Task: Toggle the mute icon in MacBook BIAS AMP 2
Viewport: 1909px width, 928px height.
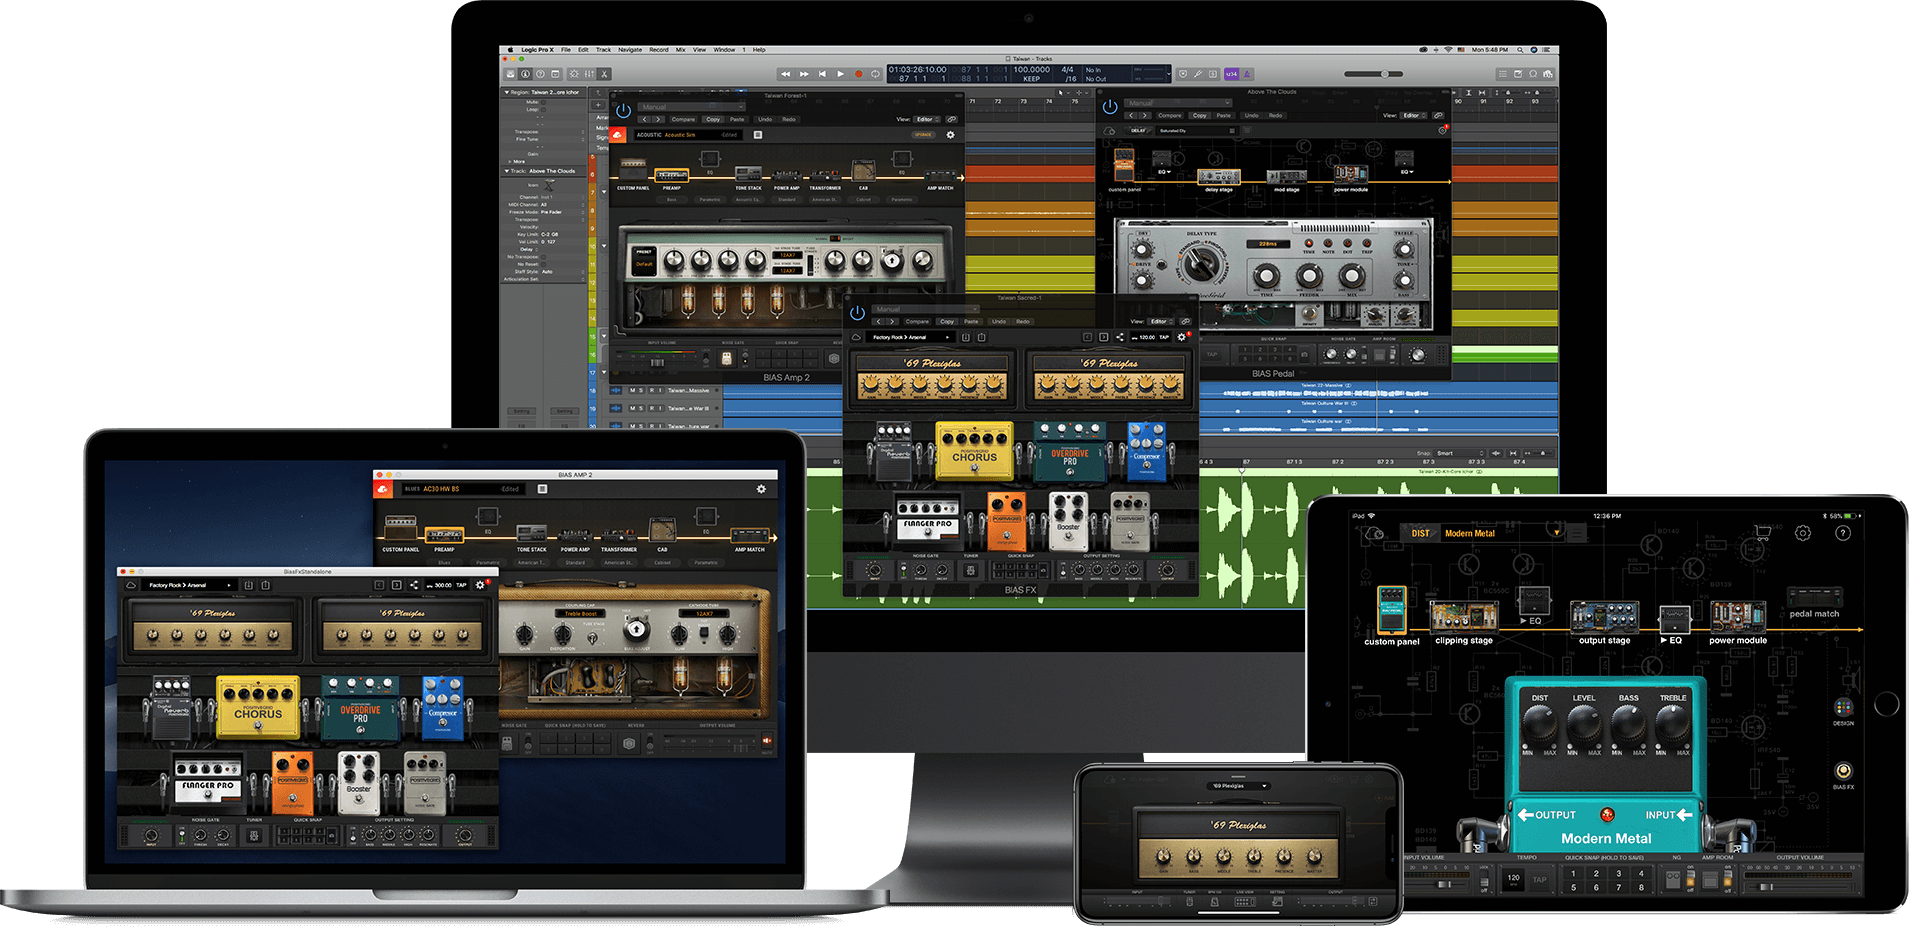Action: click(767, 741)
